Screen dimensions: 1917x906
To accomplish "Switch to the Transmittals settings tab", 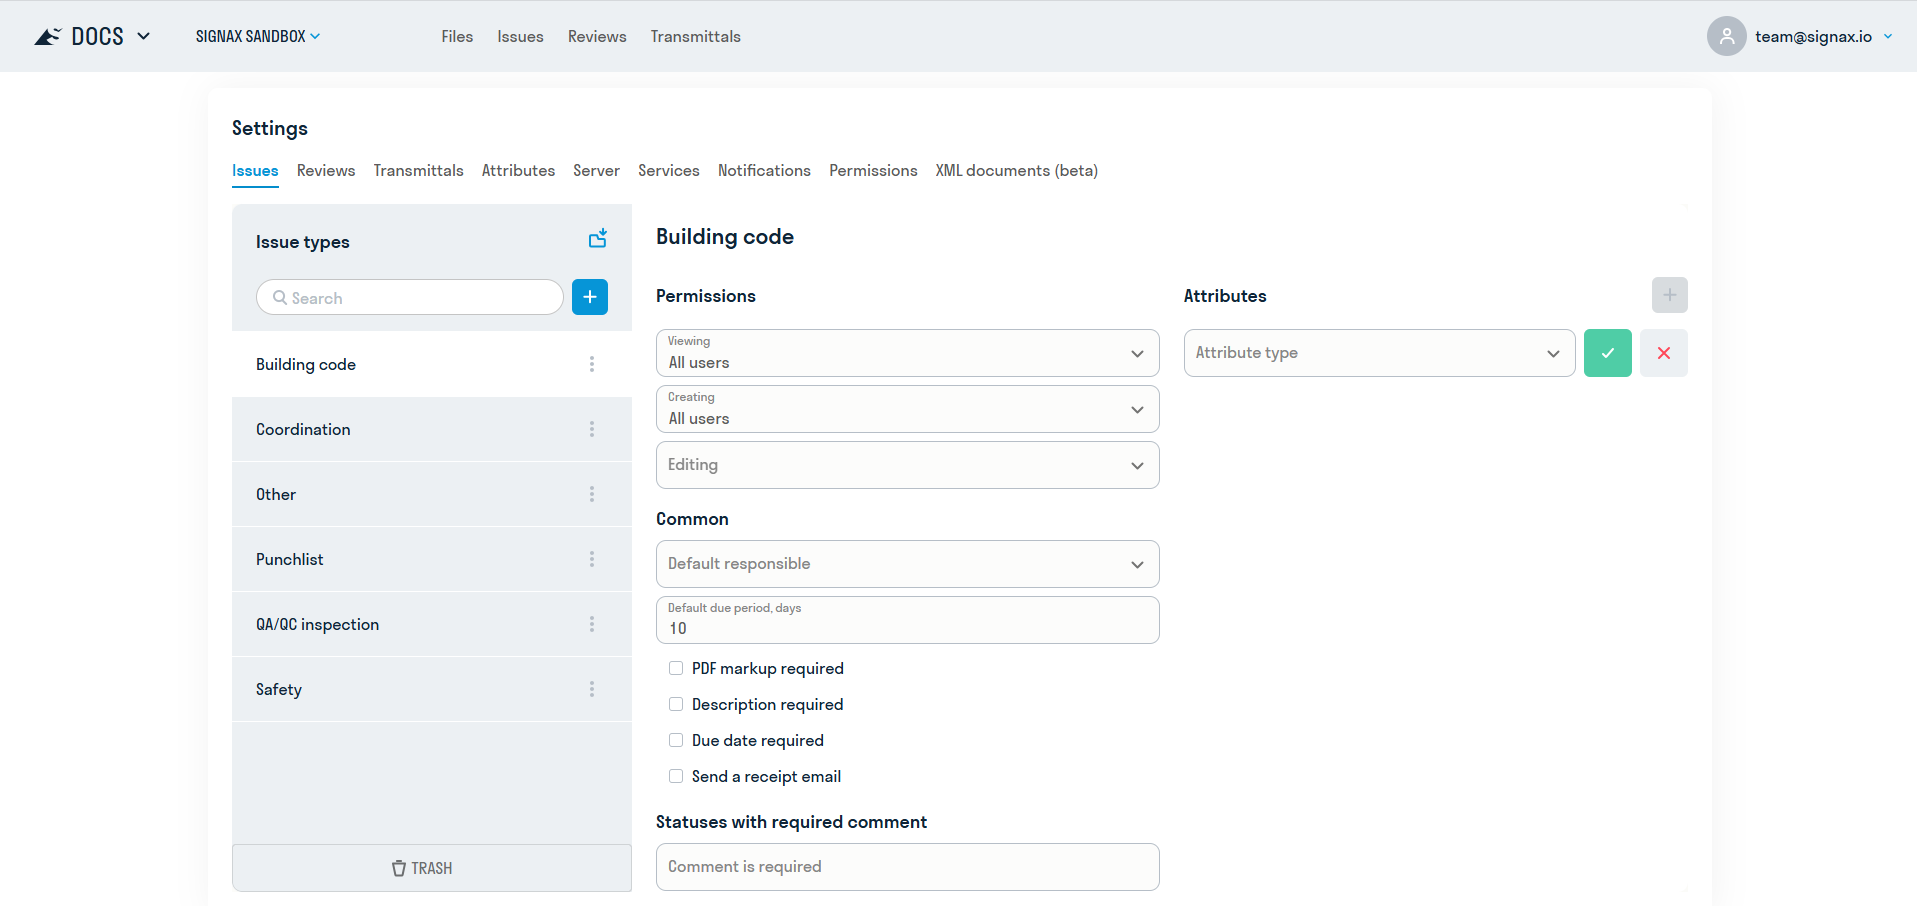I will [x=418, y=171].
